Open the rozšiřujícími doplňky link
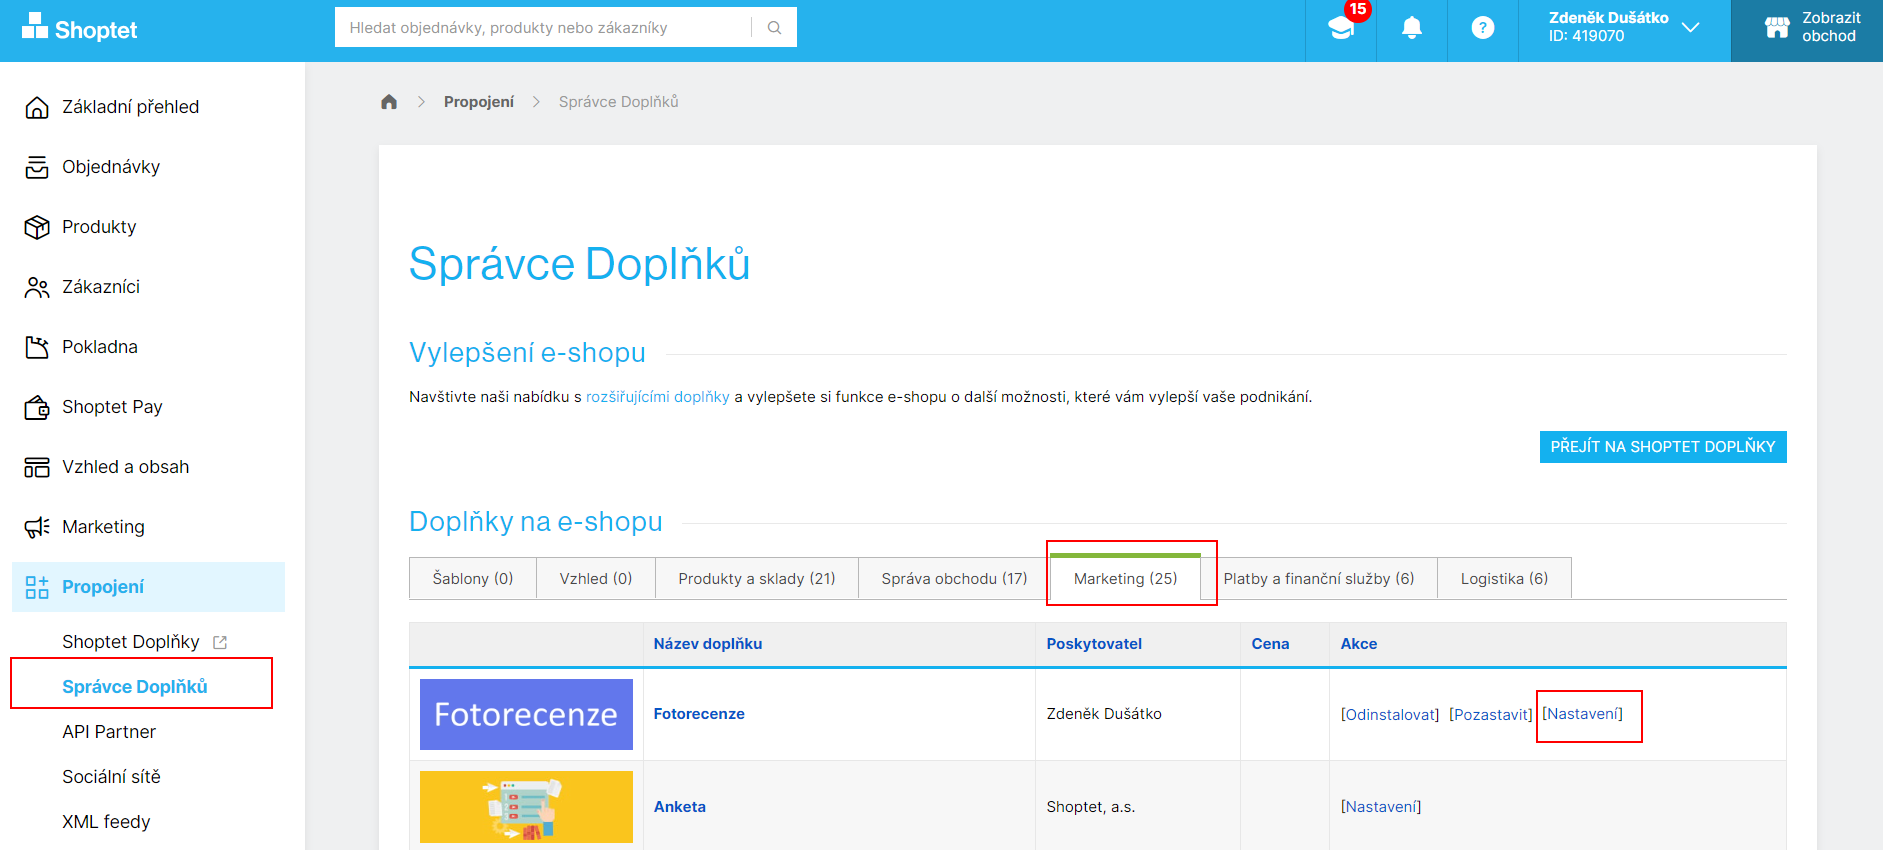1883x850 pixels. pos(658,397)
